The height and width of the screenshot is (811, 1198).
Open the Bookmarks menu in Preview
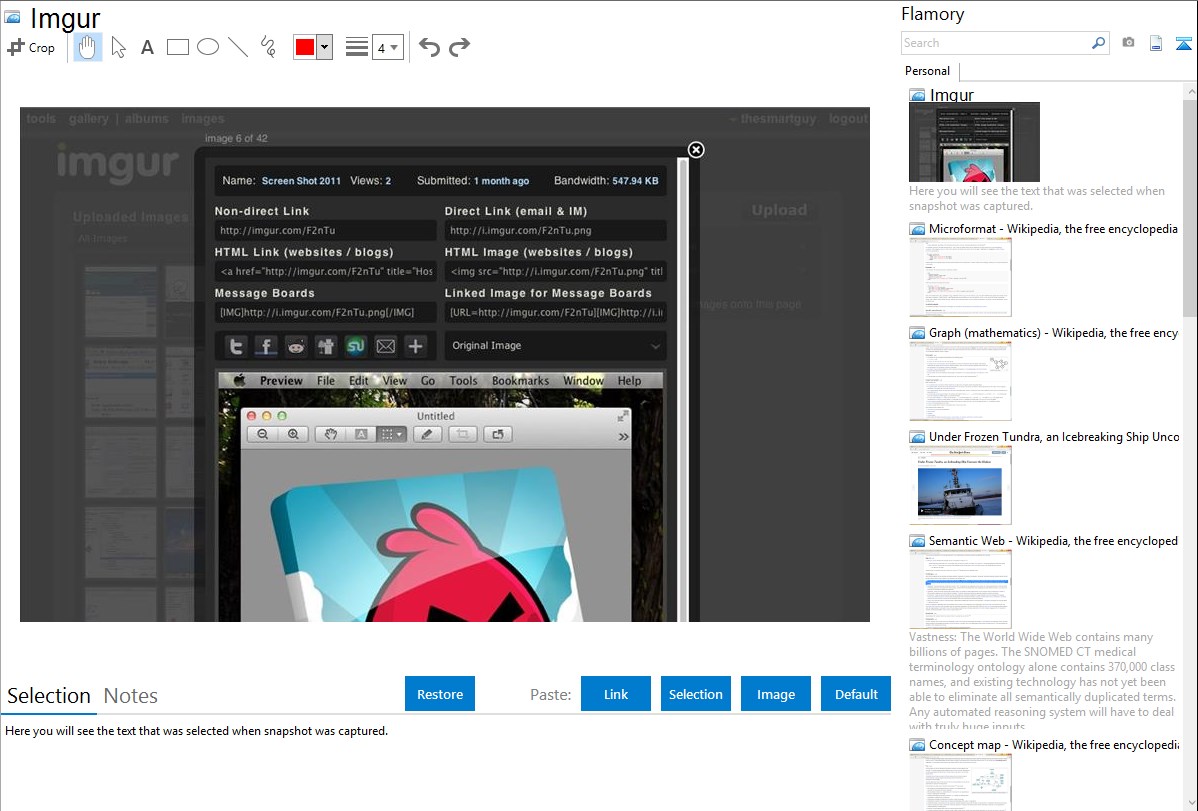(520, 381)
